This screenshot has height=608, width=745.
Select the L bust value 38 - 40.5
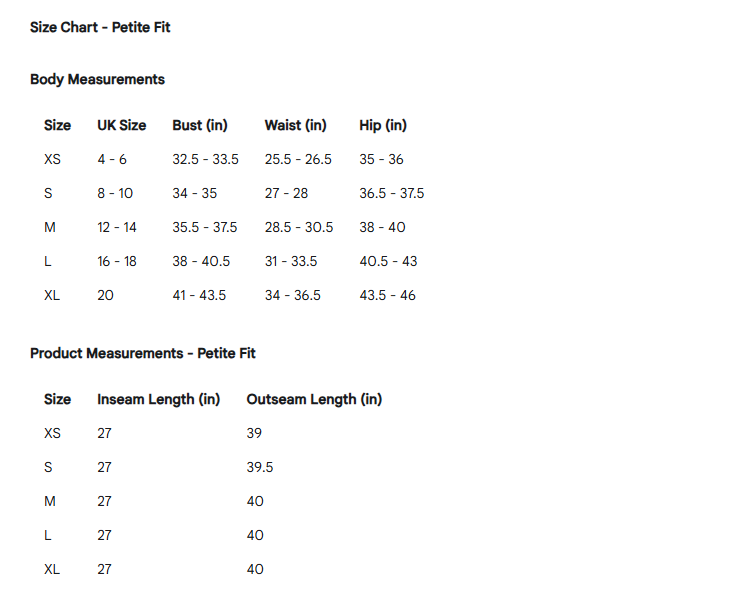pos(201,261)
